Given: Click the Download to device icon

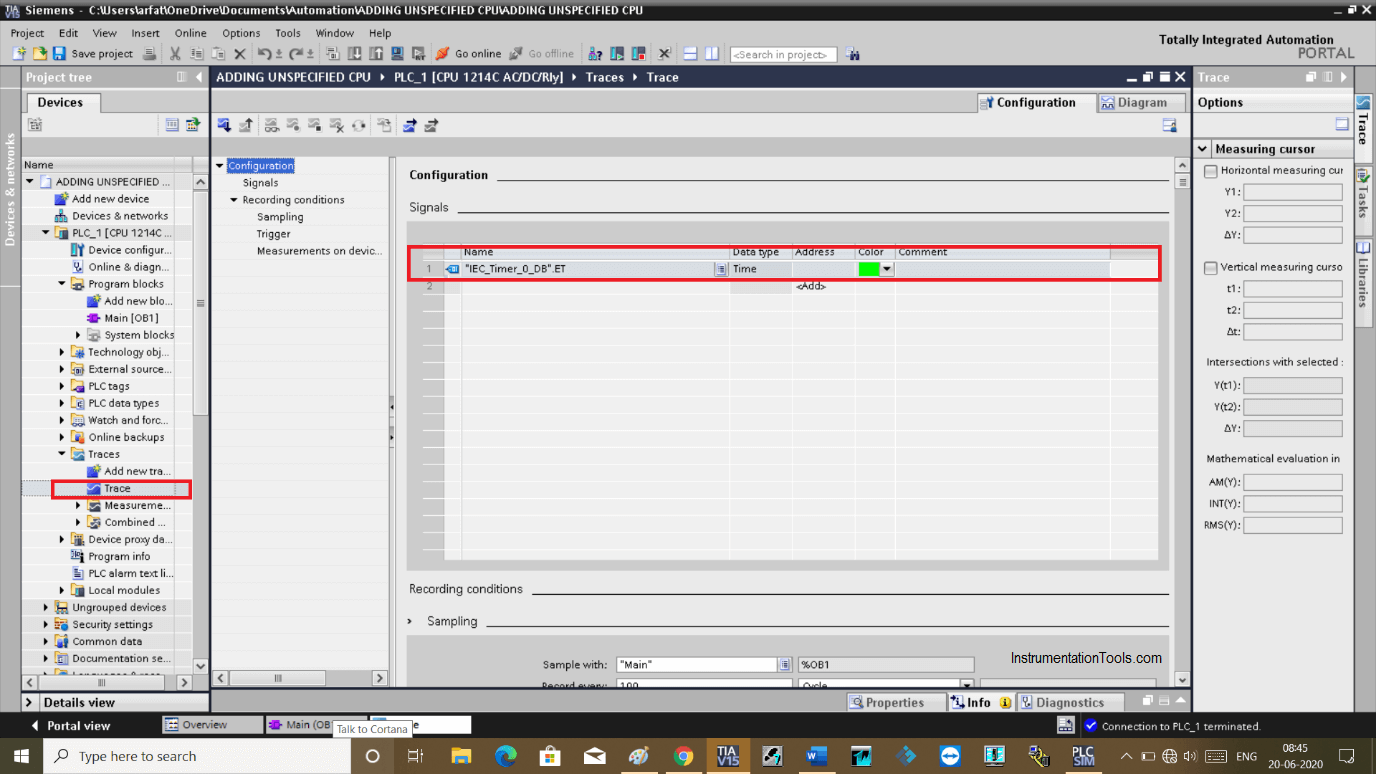Looking at the screenshot, I should [354, 54].
